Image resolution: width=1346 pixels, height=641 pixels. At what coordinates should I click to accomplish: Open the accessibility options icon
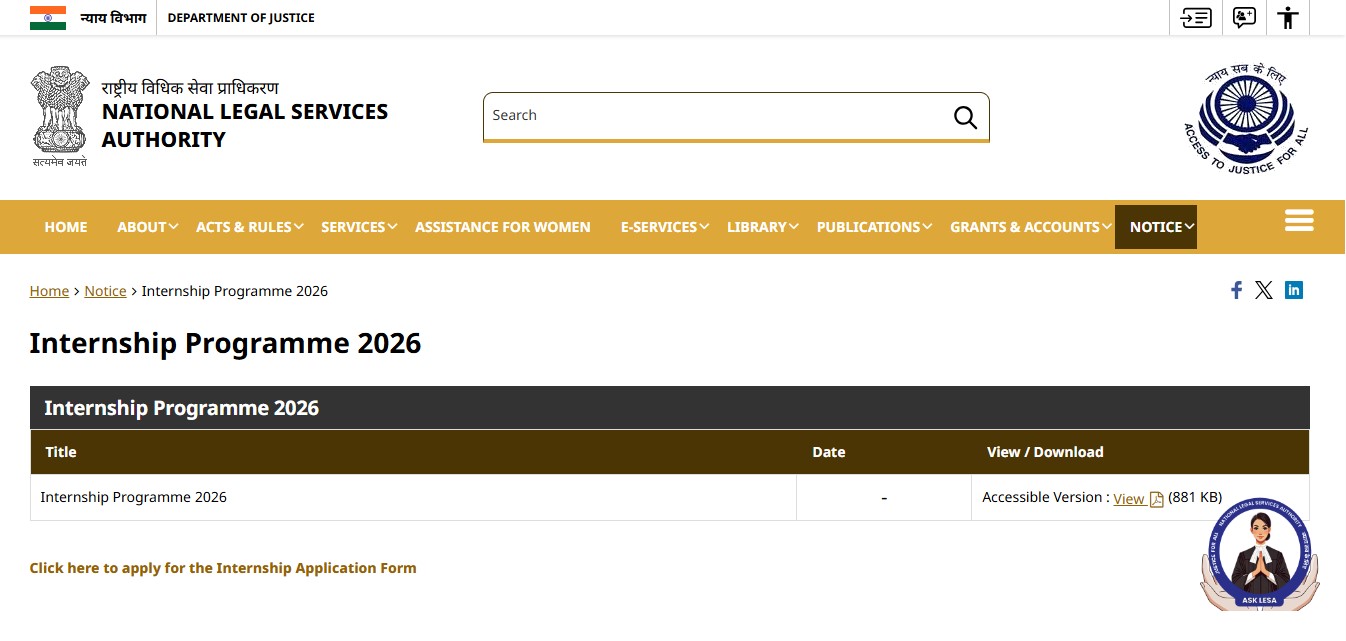1288,17
